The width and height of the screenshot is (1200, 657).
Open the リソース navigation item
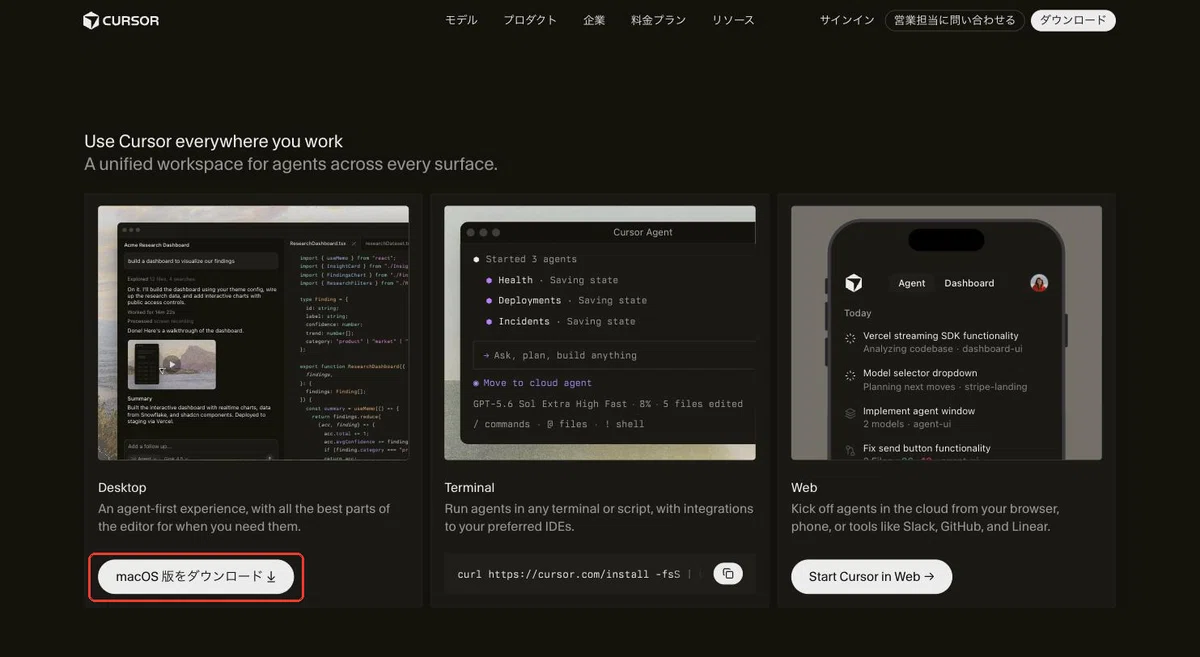(733, 20)
